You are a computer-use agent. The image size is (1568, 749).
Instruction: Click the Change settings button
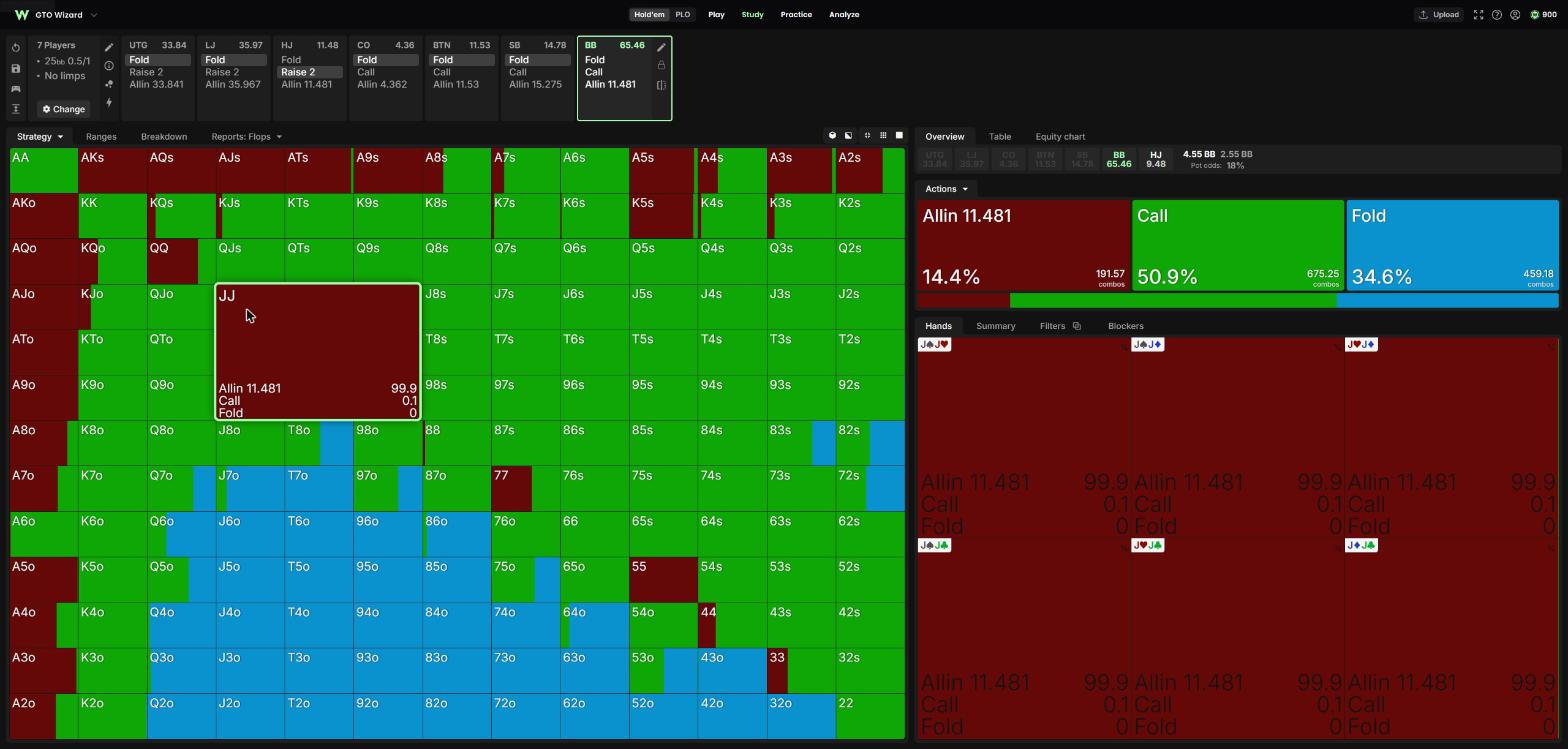[x=63, y=109]
